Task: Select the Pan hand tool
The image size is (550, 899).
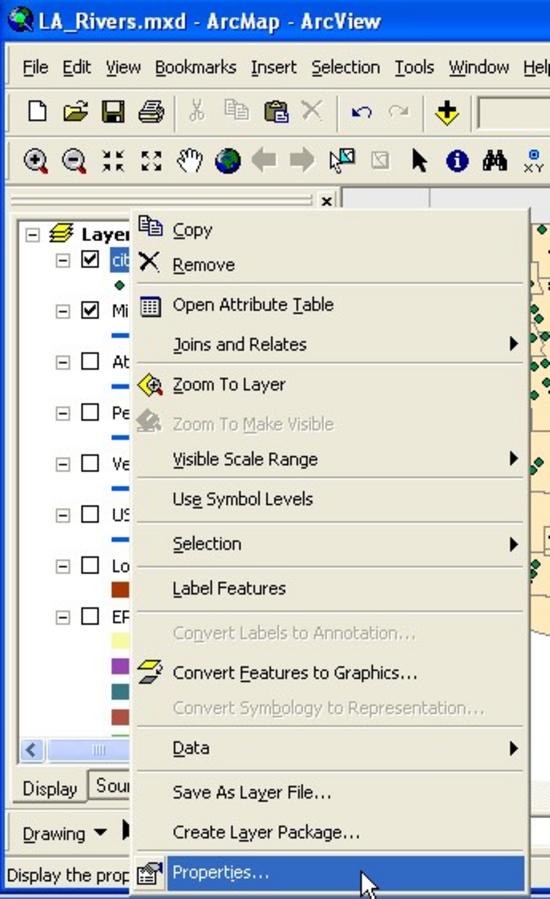Action: (x=189, y=161)
